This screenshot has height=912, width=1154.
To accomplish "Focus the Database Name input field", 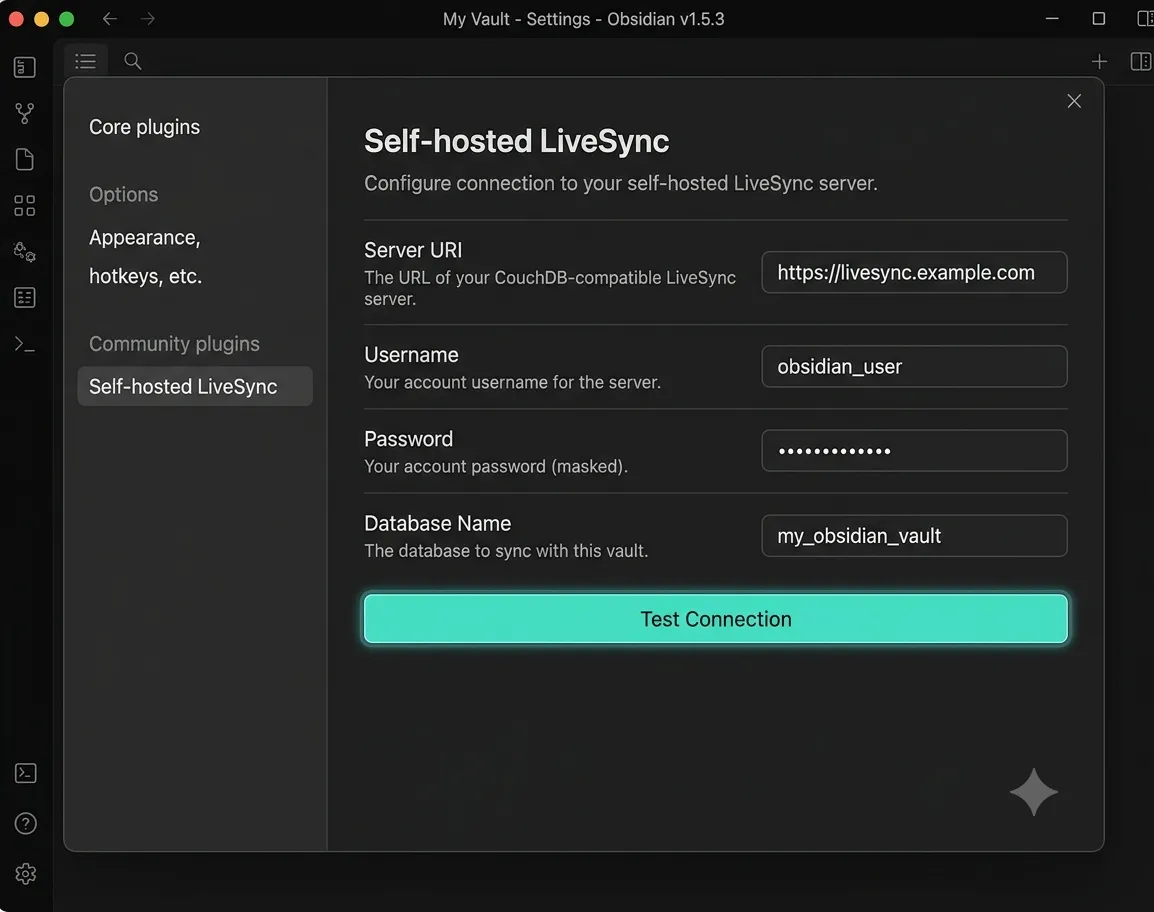I will [914, 536].
